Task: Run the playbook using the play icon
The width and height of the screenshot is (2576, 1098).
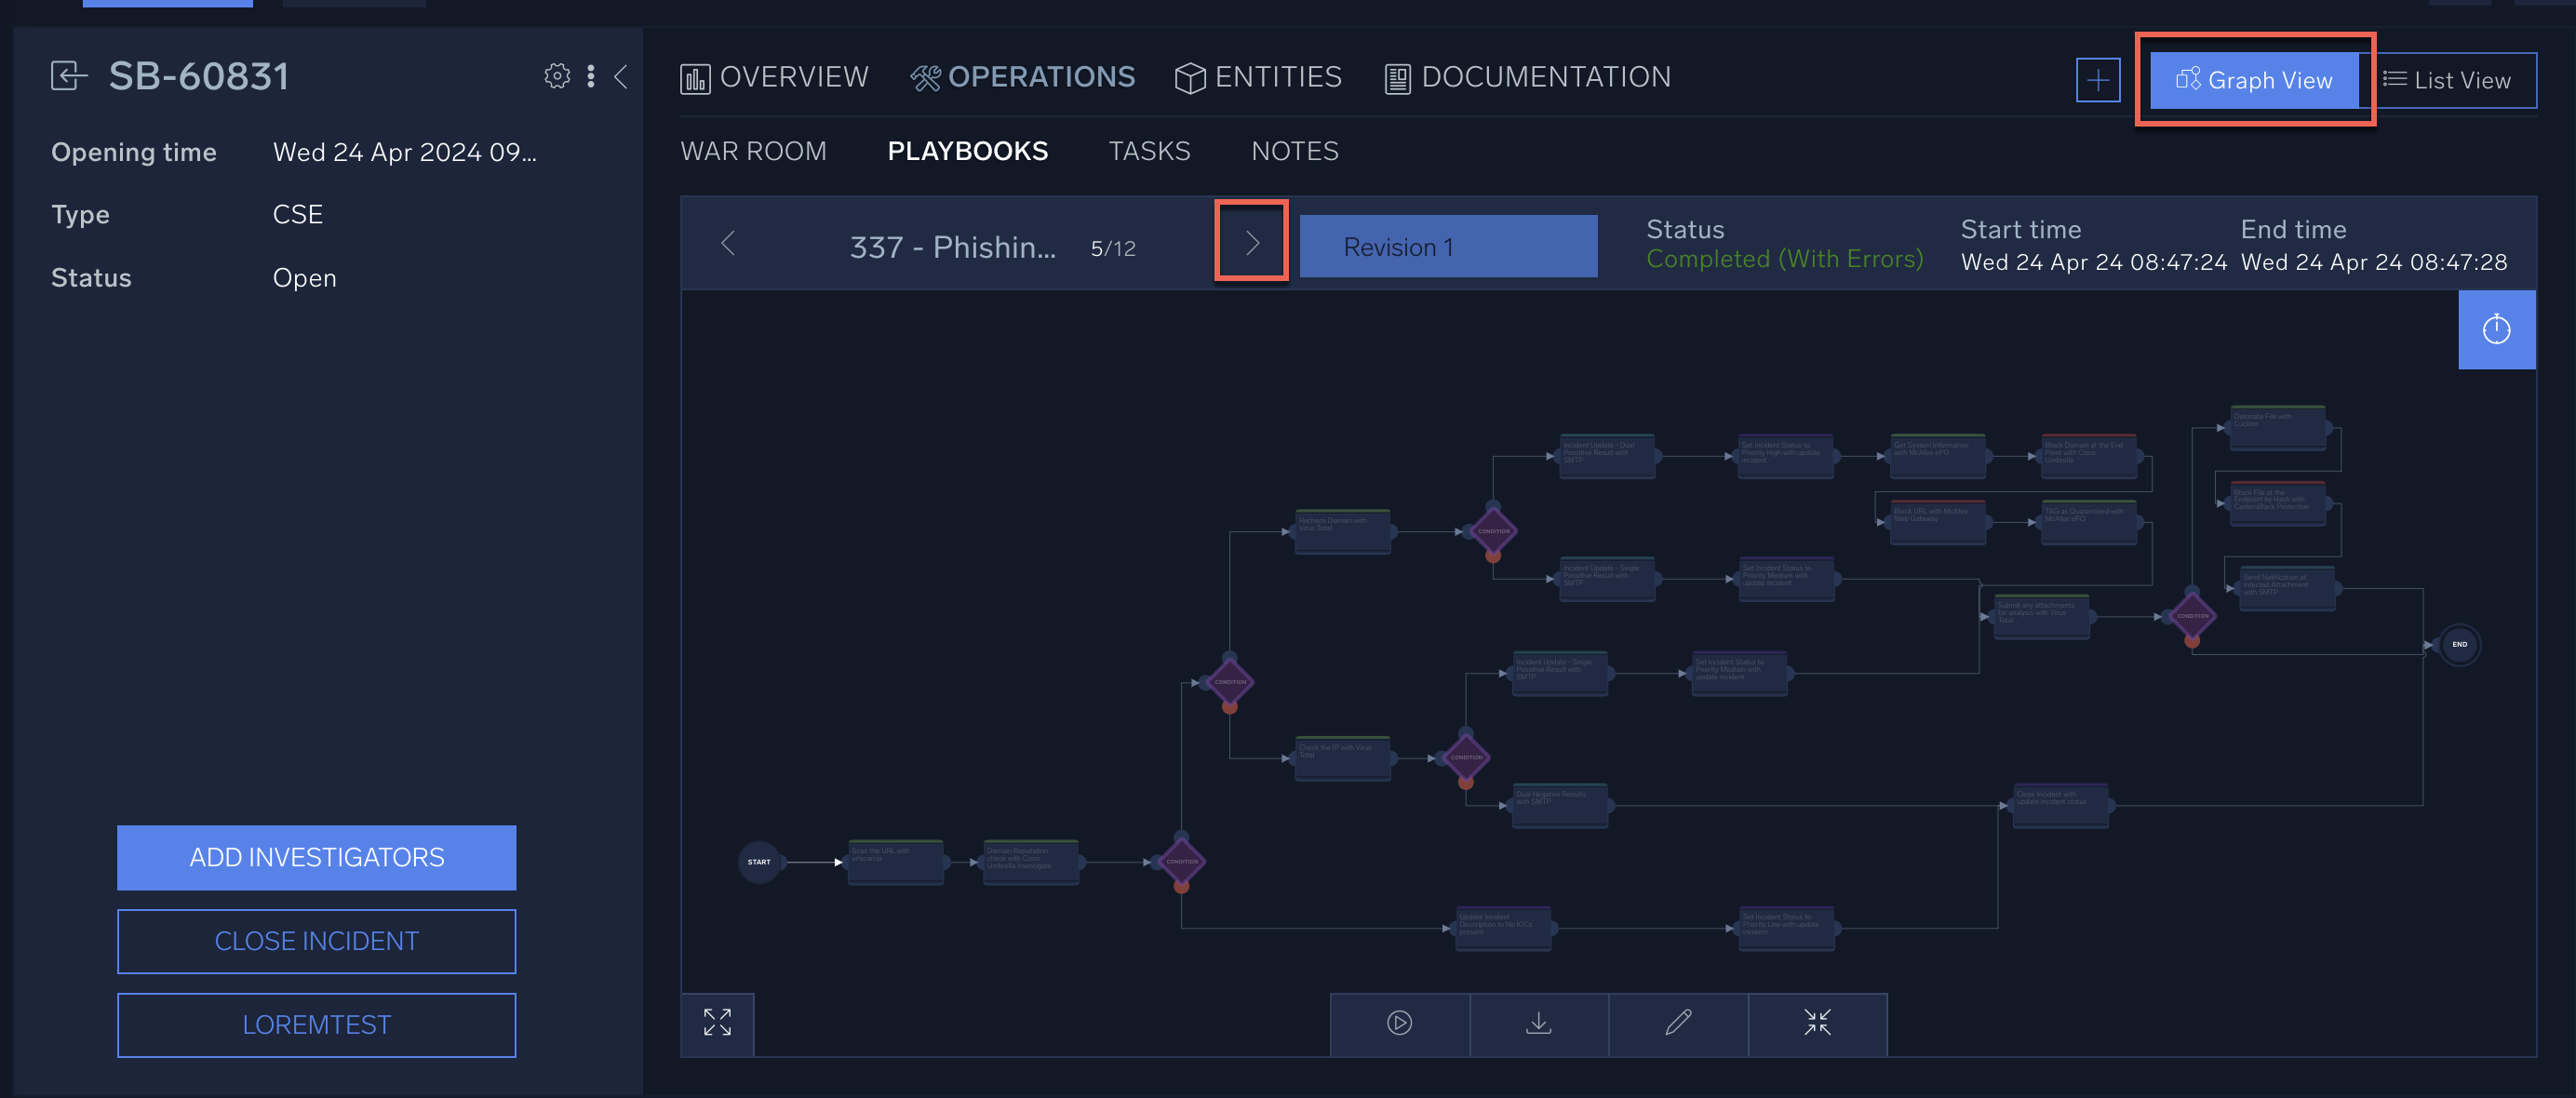Action: click(x=1399, y=1023)
